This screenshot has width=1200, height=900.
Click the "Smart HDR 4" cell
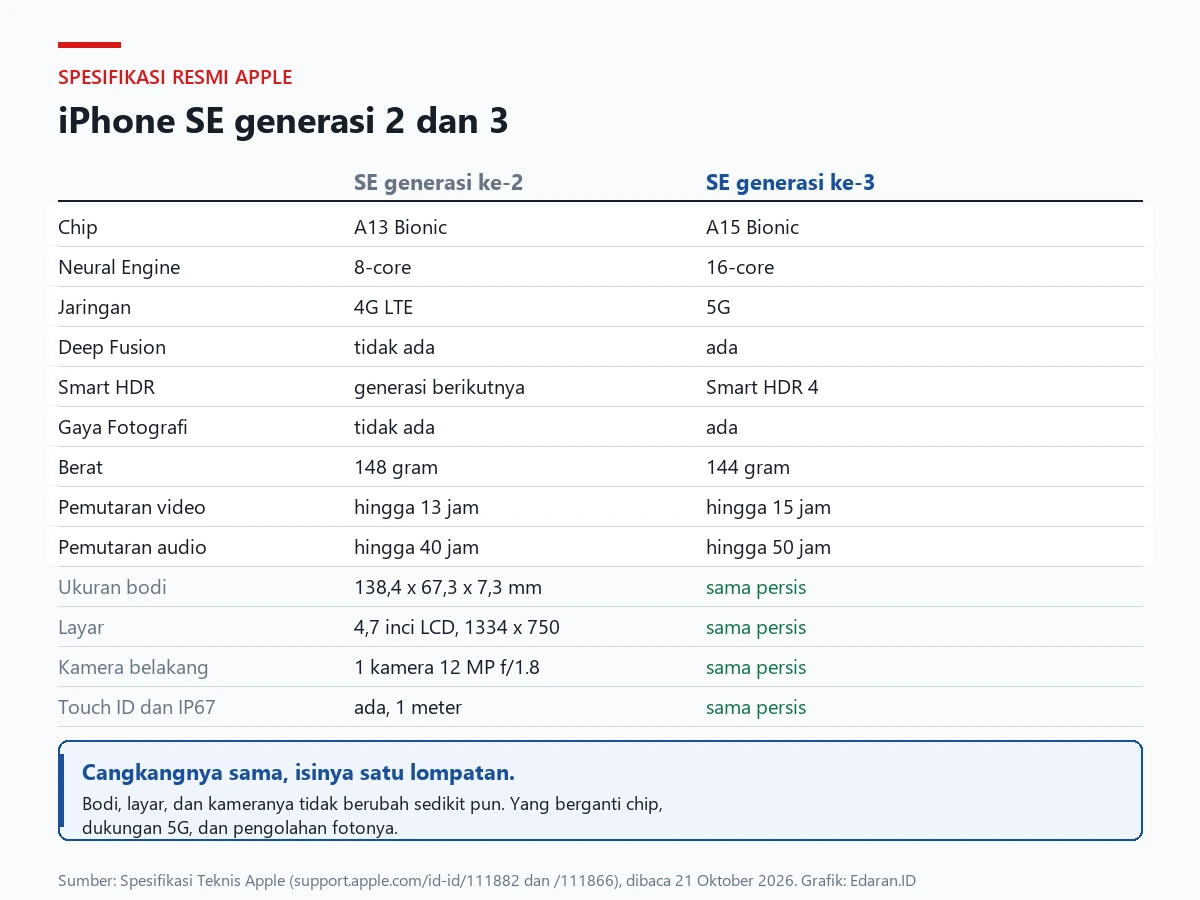click(x=762, y=387)
